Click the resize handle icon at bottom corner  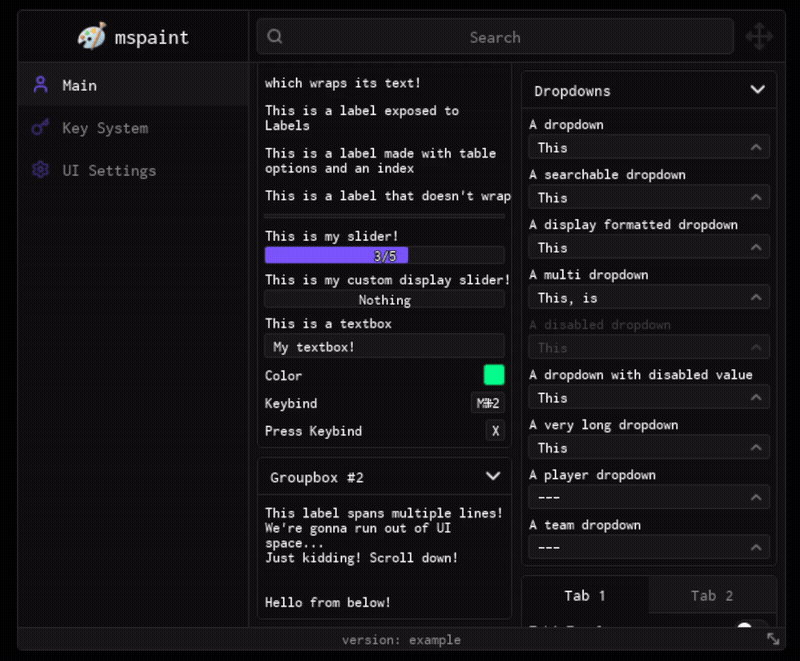click(773, 639)
